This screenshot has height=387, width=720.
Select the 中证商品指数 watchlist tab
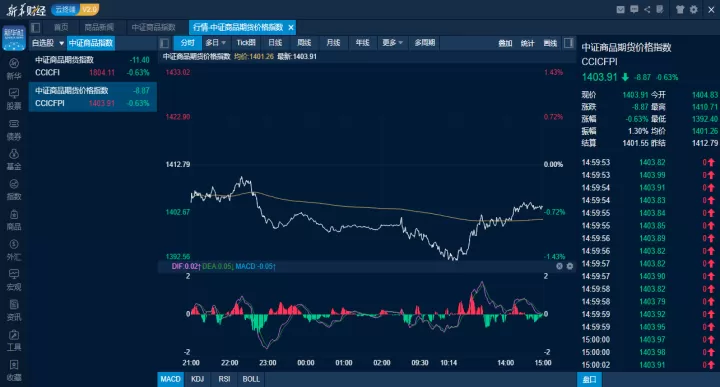coord(91,43)
